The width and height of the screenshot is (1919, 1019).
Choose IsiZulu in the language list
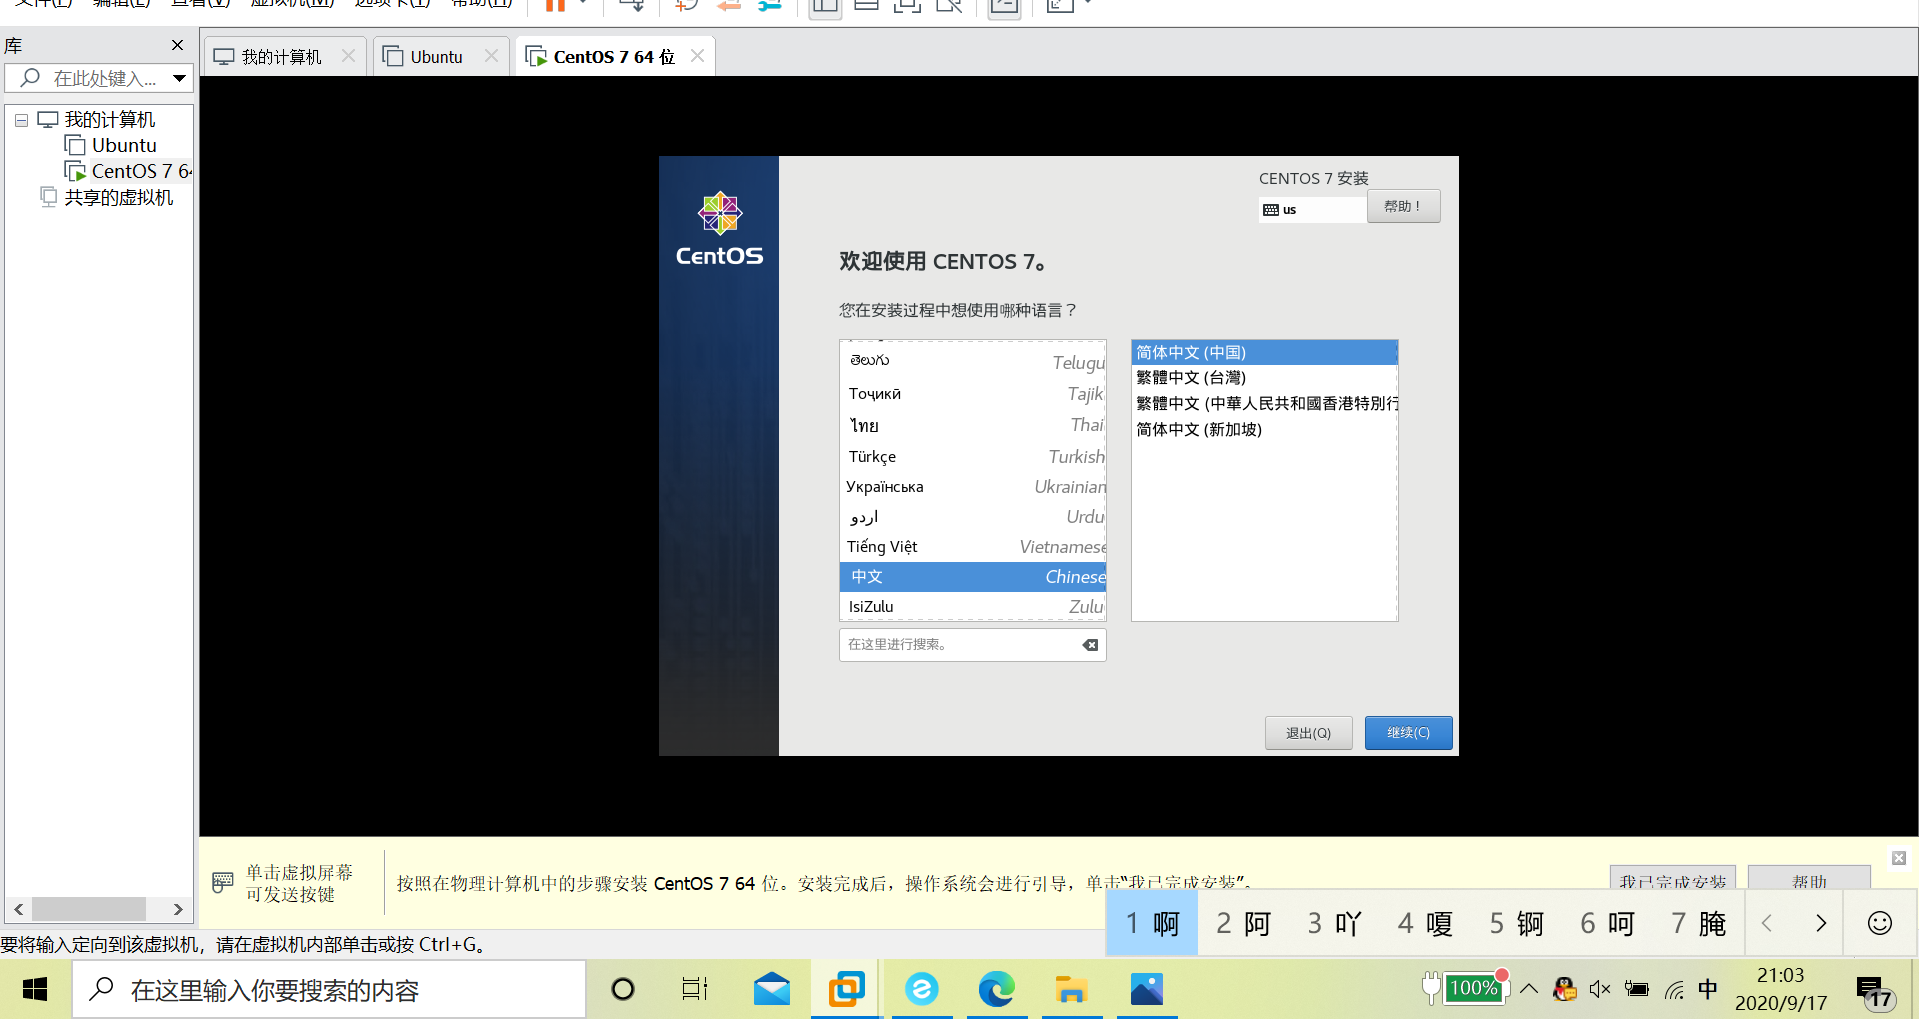973,607
